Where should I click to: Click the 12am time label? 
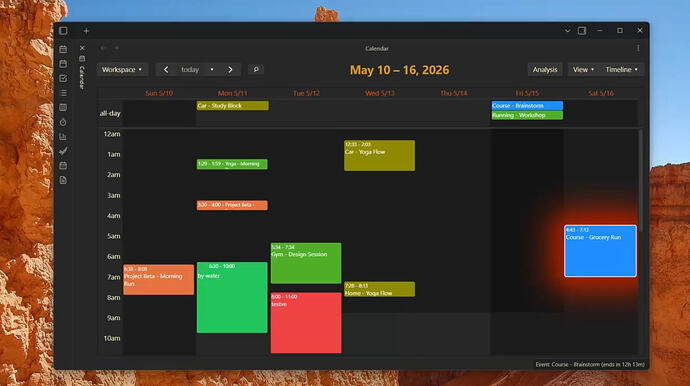click(x=112, y=134)
